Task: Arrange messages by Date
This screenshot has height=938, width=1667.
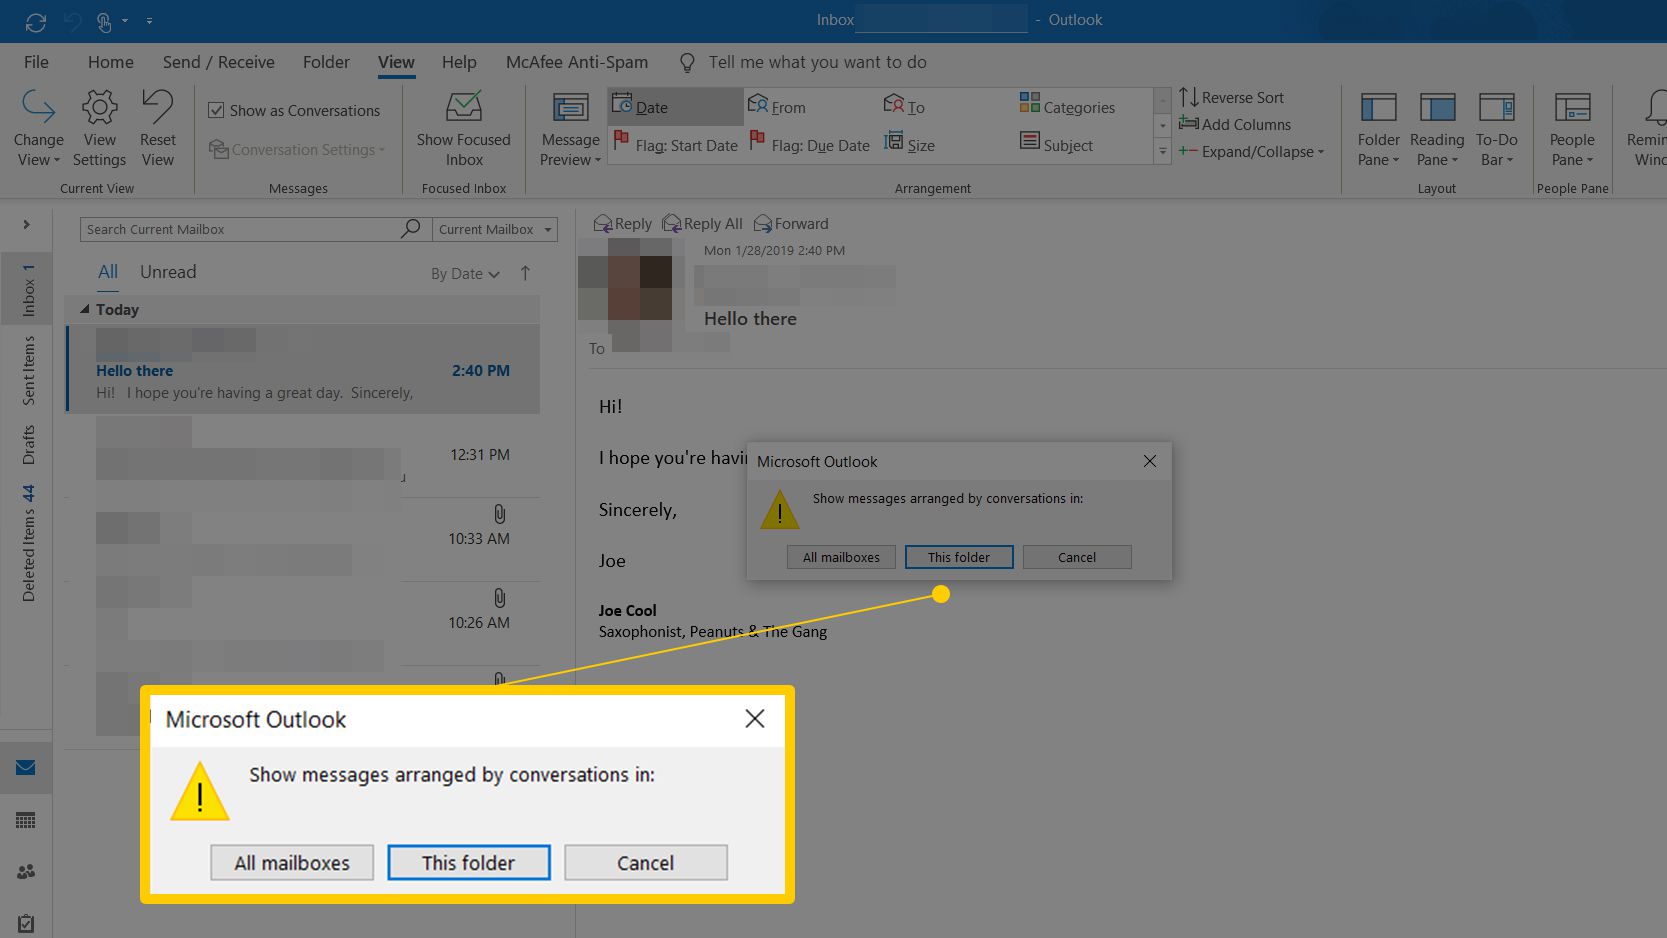Action: click(x=675, y=106)
